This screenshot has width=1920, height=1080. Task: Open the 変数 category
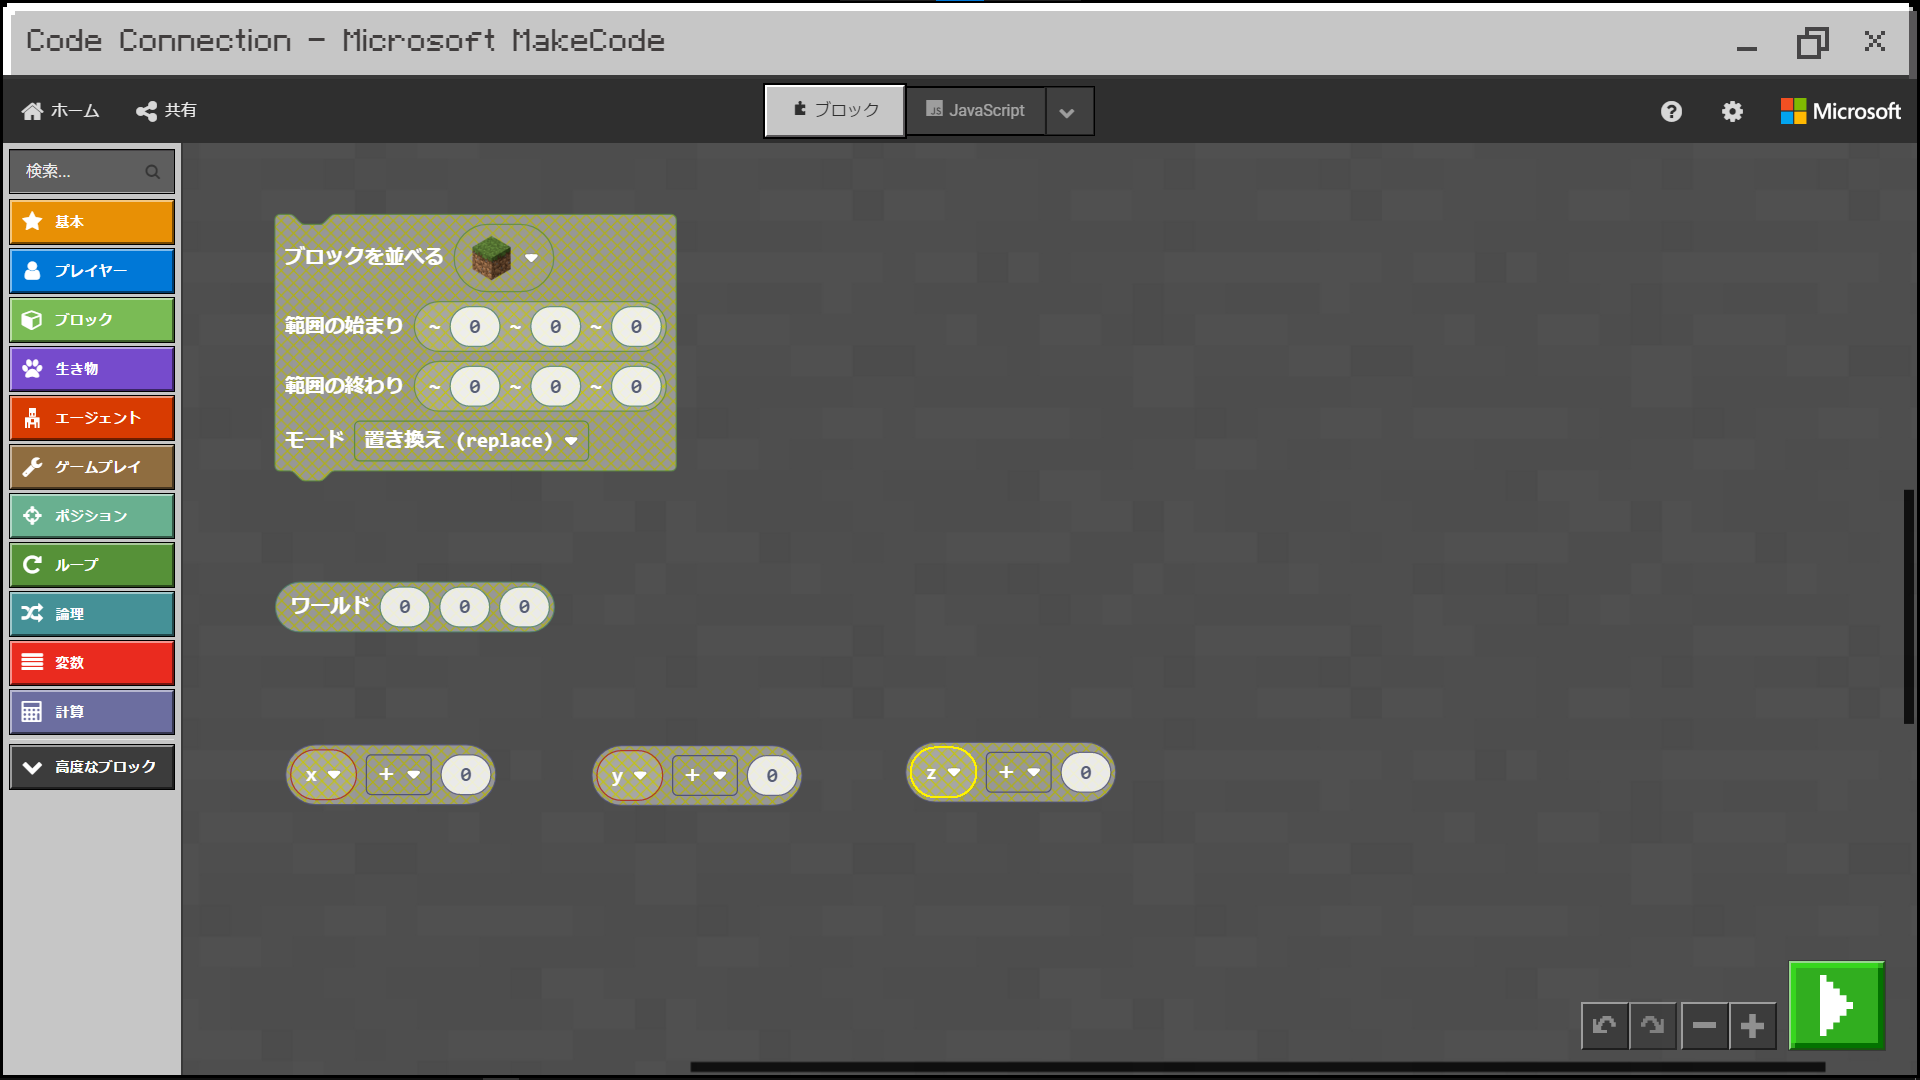92,663
